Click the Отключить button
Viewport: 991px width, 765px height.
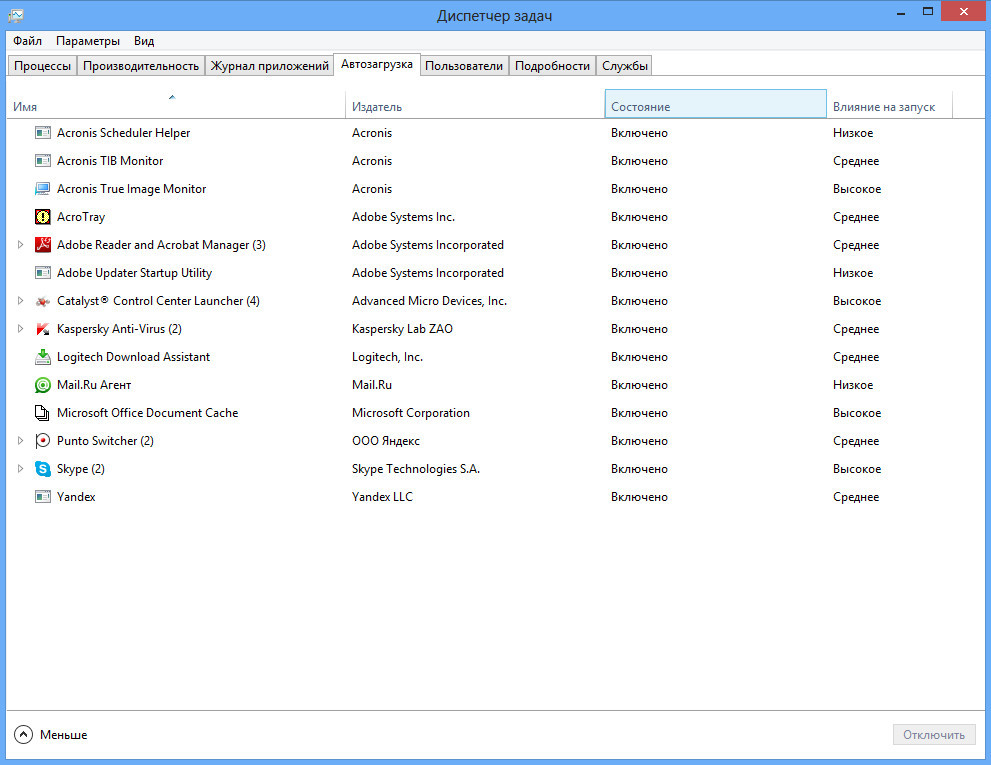click(933, 735)
